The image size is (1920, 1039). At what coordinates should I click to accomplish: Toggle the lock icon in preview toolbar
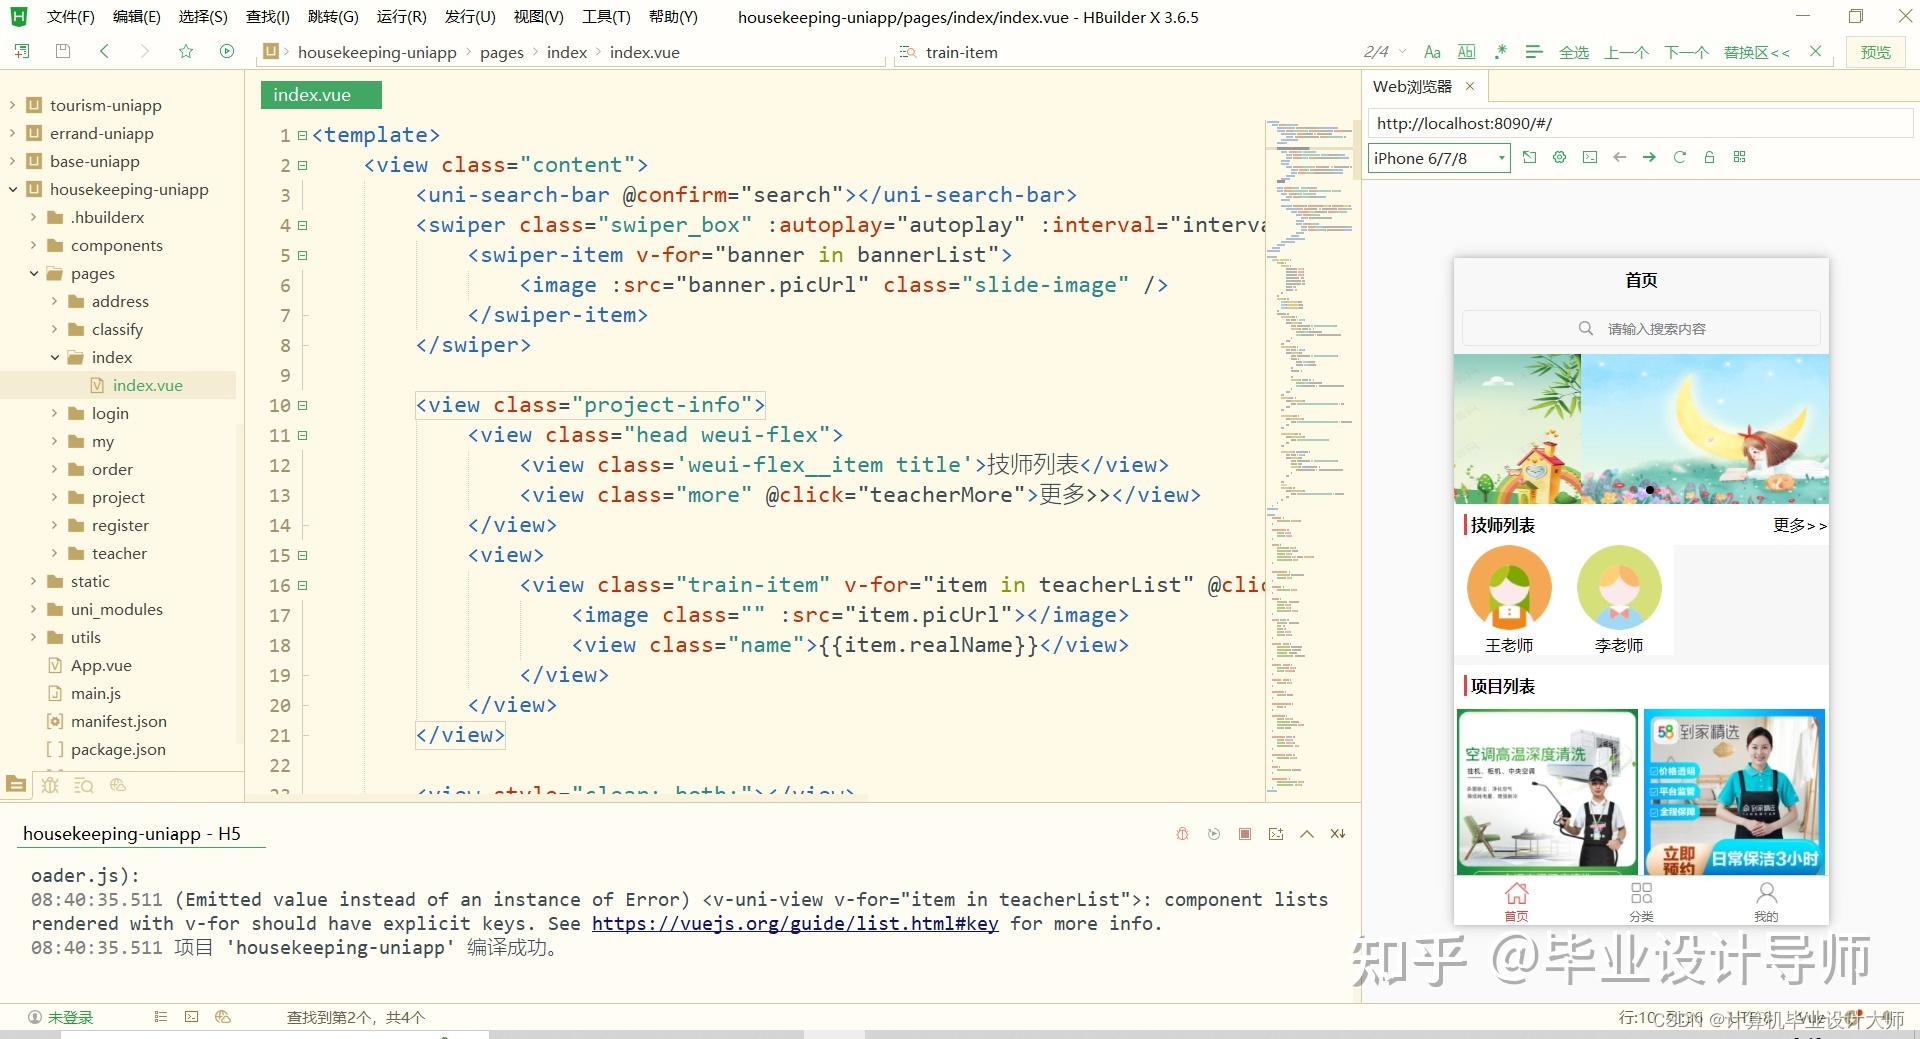click(1710, 157)
